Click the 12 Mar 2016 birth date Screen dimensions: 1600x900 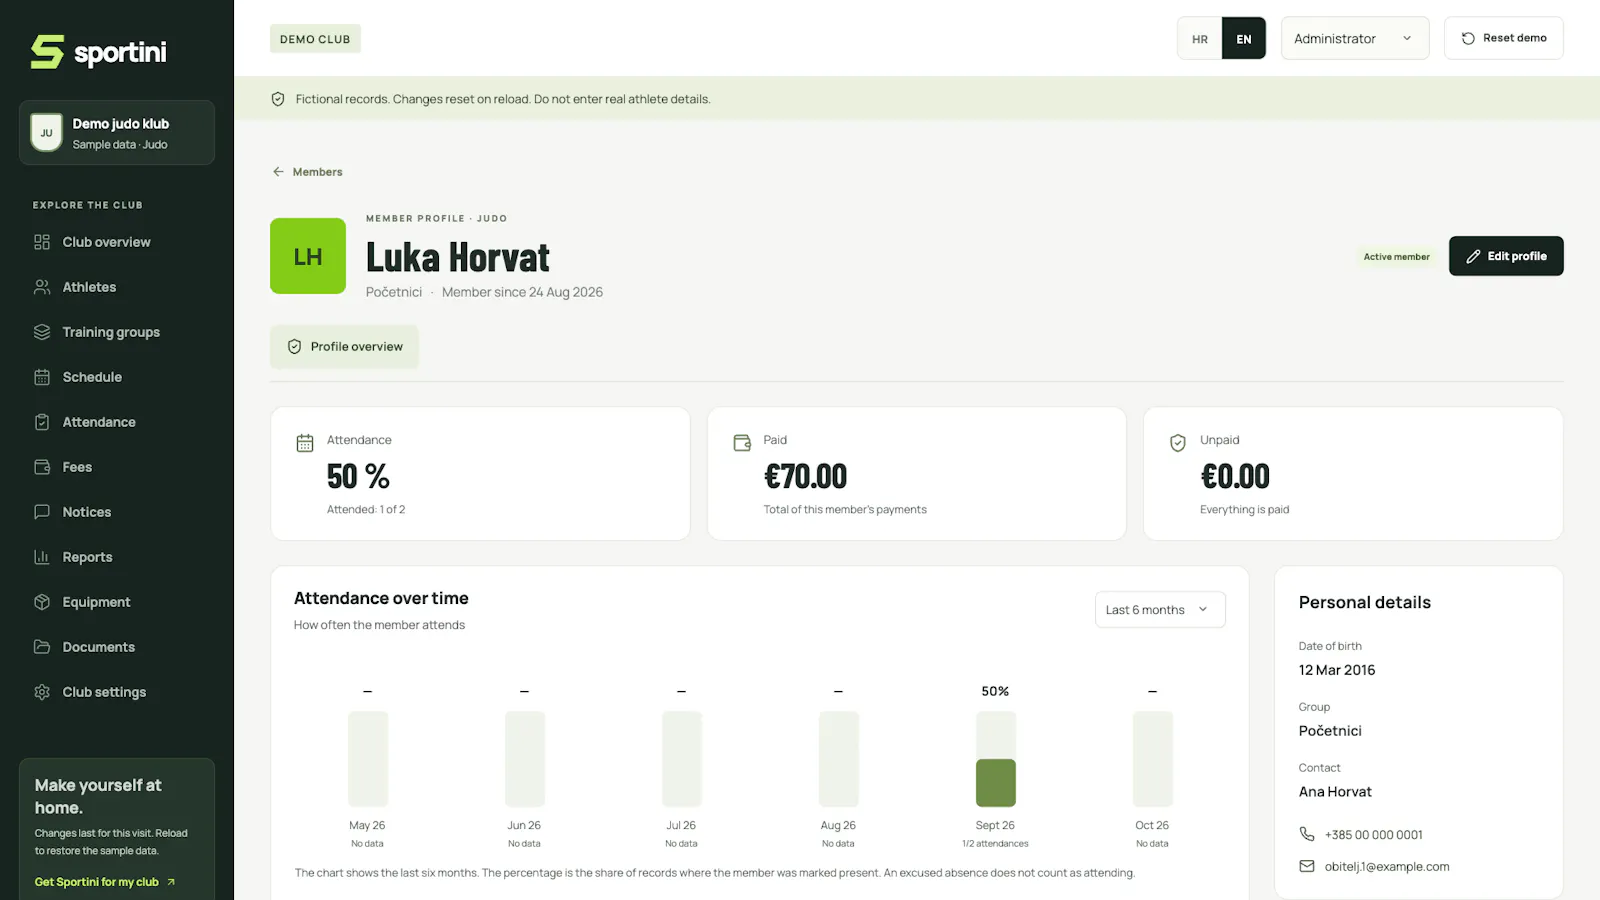[1337, 670]
